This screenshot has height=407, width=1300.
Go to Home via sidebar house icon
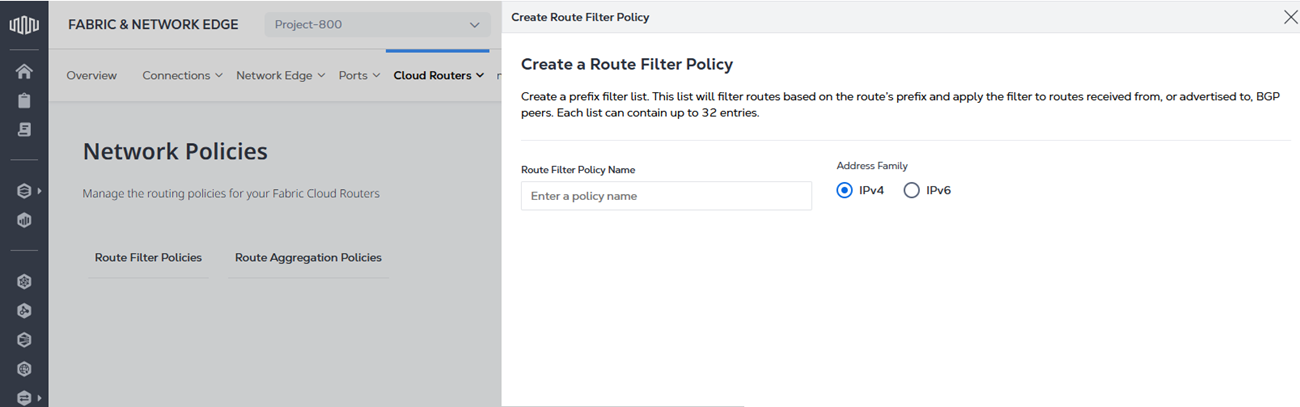pos(24,72)
